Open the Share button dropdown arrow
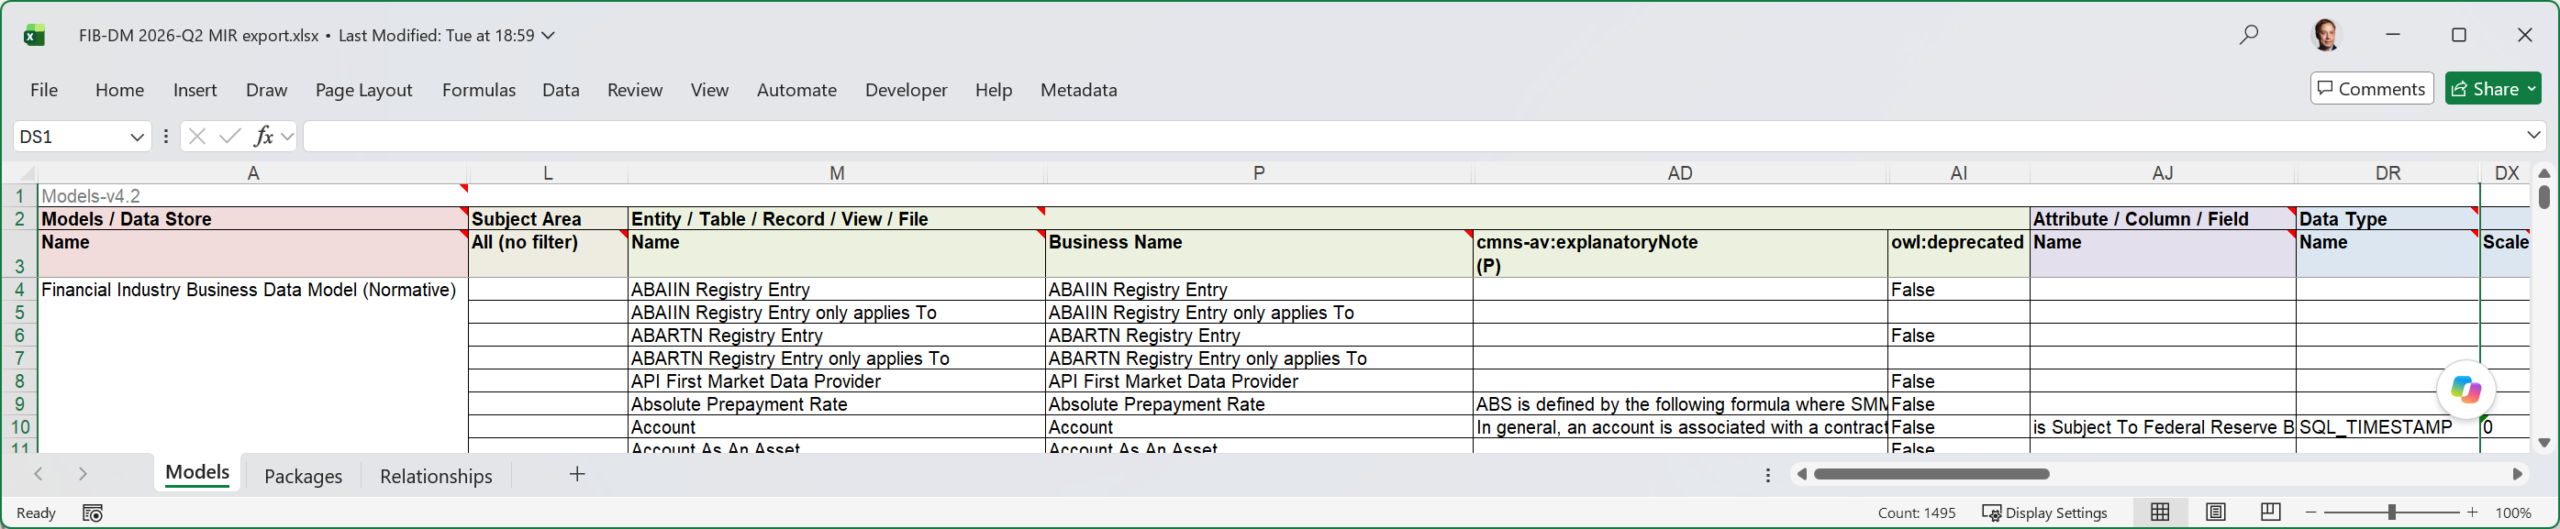The width and height of the screenshot is (2560, 529). (x=2531, y=89)
